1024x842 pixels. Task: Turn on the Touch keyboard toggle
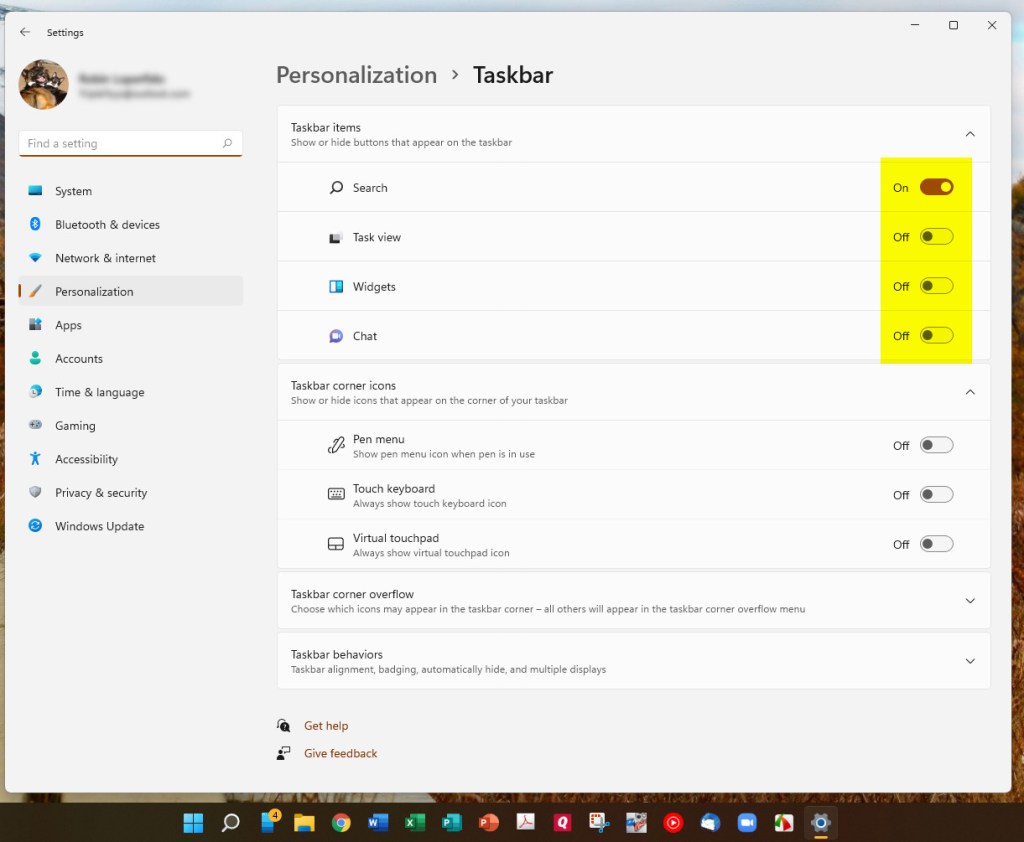pos(936,495)
